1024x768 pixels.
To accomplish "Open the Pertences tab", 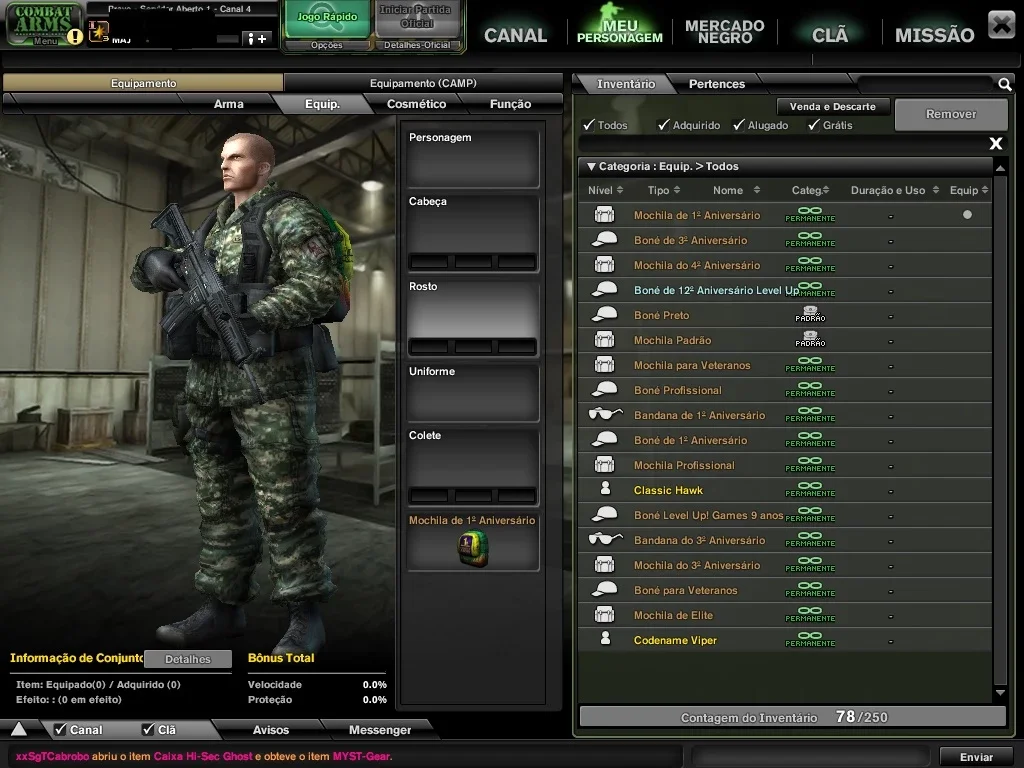I will tap(716, 84).
